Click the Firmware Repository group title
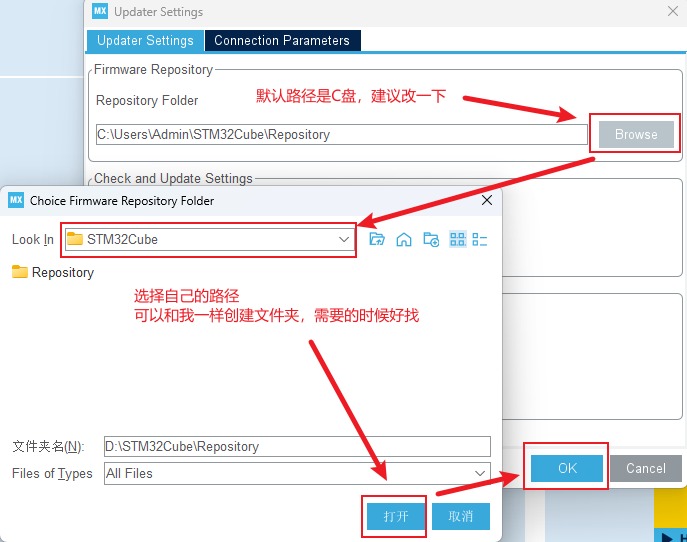The image size is (687, 542). coord(153,69)
